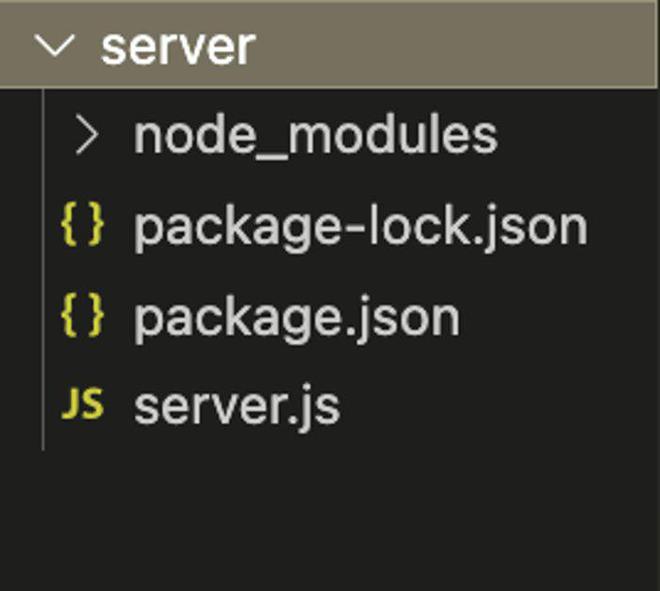
Task: Click the curly braces icon beside package.json
Action: coord(82,316)
